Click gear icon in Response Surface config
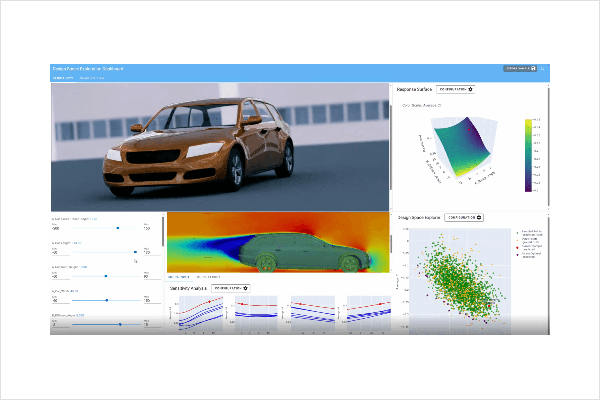This screenshot has width=600, height=400. click(x=471, y=89)
